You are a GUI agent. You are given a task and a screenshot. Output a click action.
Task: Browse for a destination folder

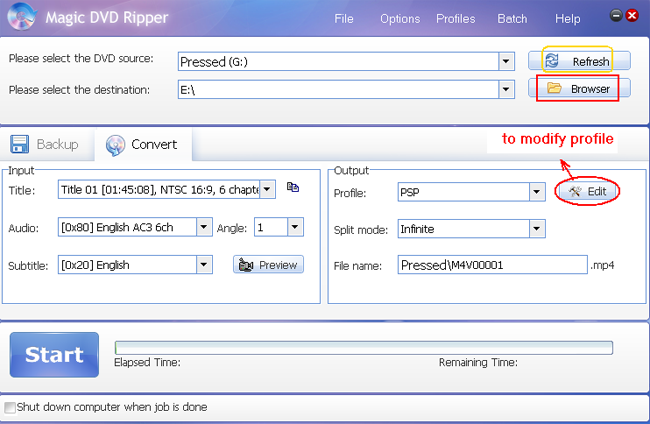click(x=579, y=89)
